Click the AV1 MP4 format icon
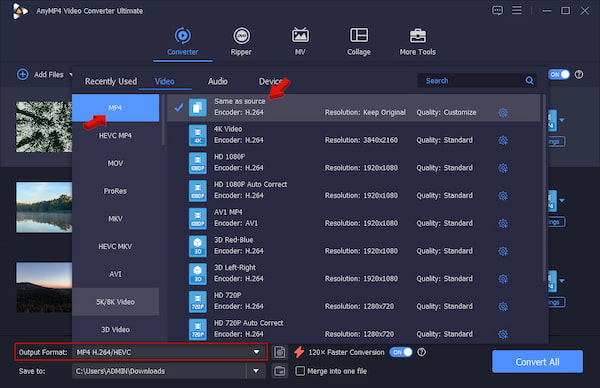Image resolution: width=600 pixels, height=388 pixels. pos(197,218)
